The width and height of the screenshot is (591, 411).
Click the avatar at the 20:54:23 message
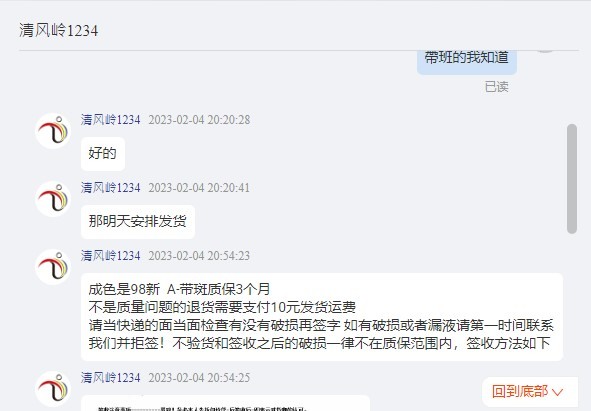53,267
